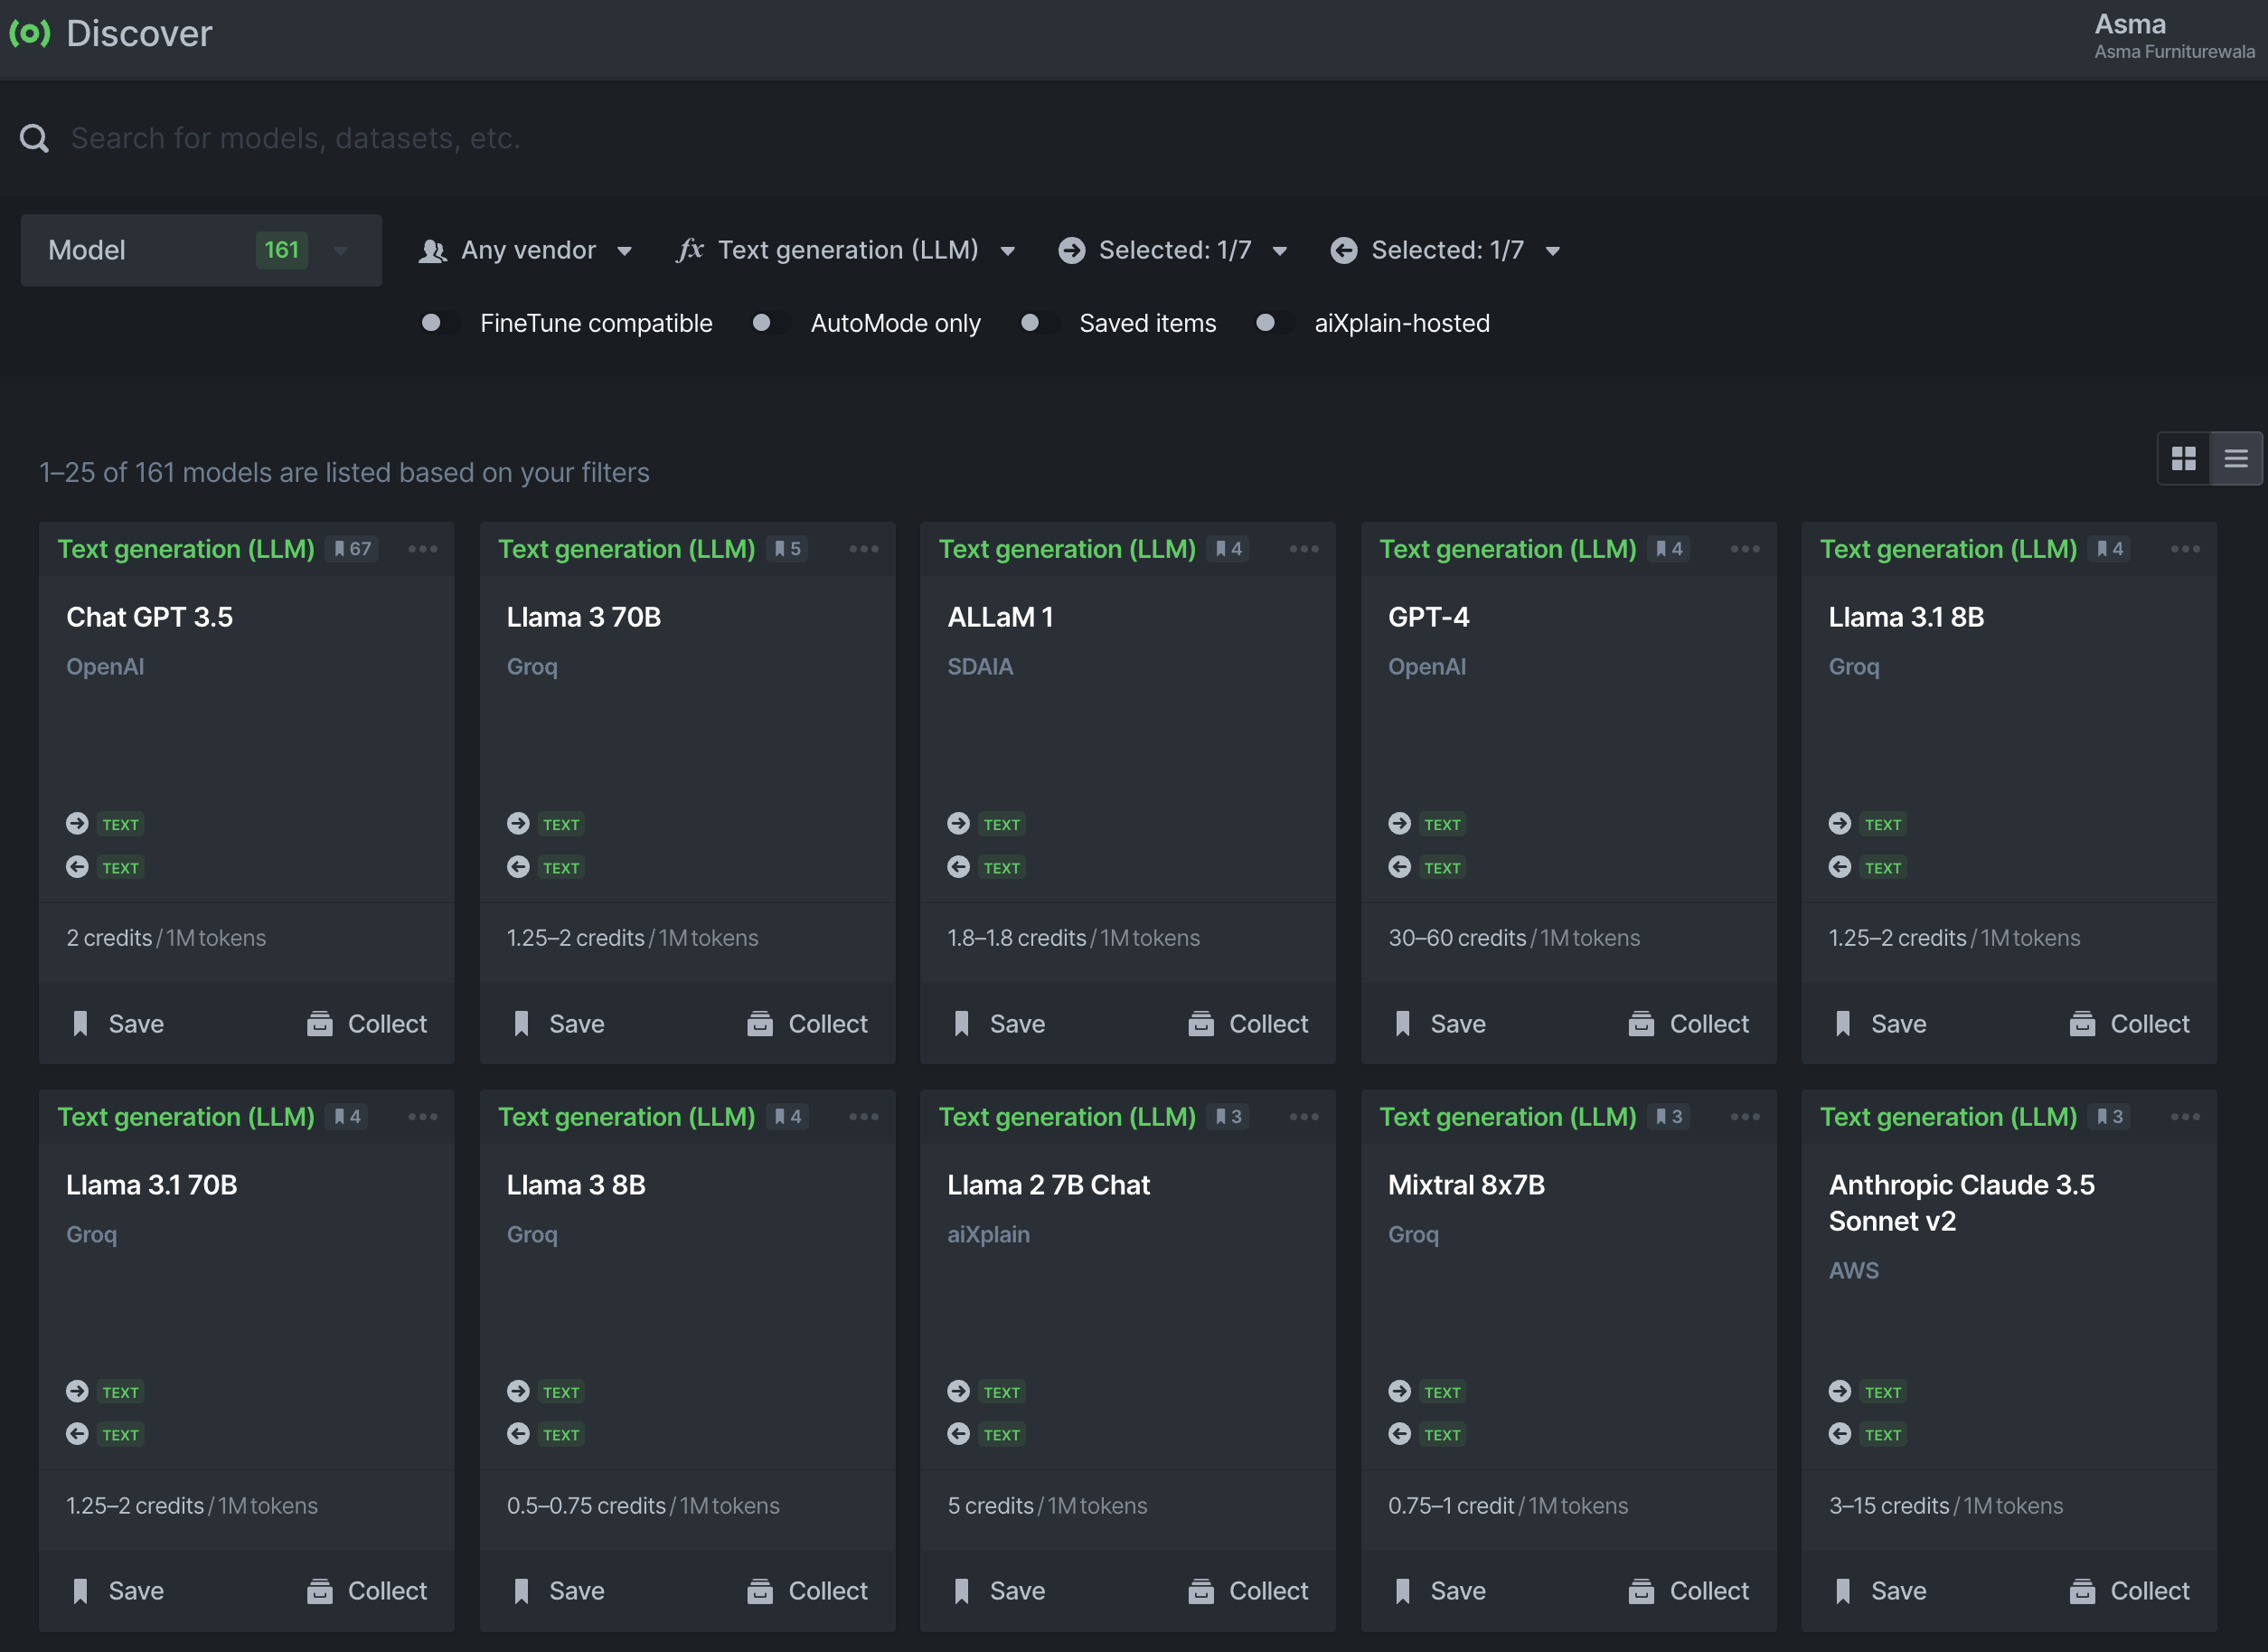This screenshot has width=2268, height=1652.
Task: Open the Chat GPT 3.5 model title
Action: (150, 617)
